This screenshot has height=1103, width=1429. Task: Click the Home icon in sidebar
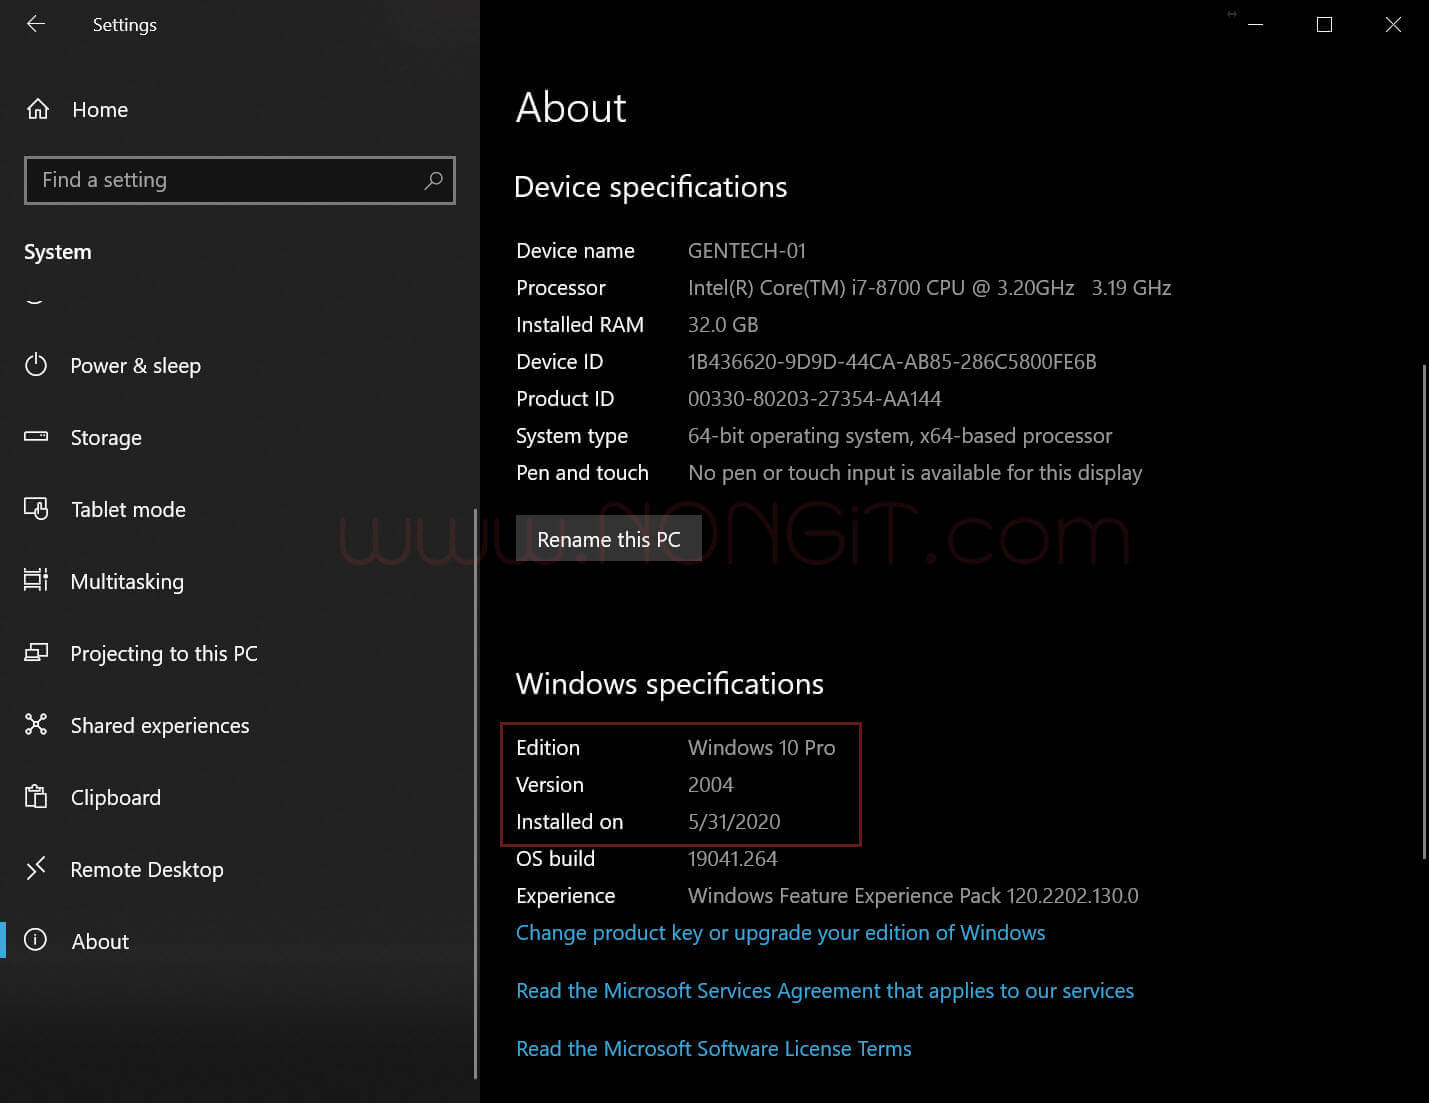(x=37, y=109)
